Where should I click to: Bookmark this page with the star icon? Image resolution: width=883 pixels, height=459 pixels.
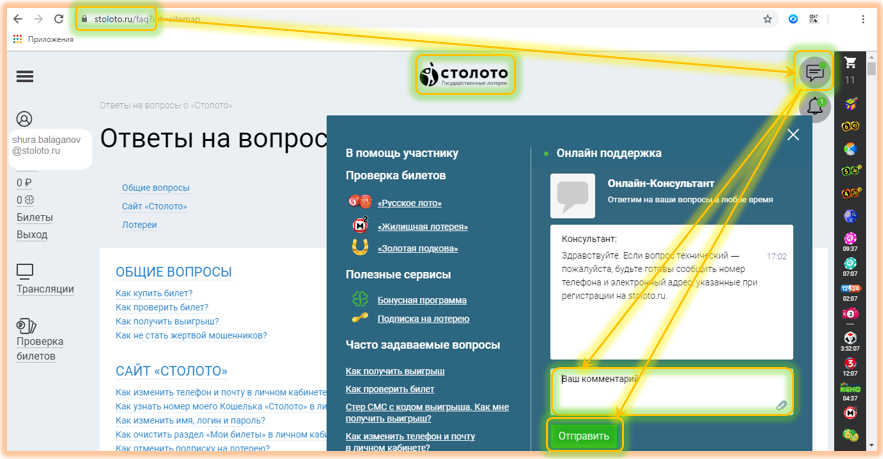[x=767, y=19]
